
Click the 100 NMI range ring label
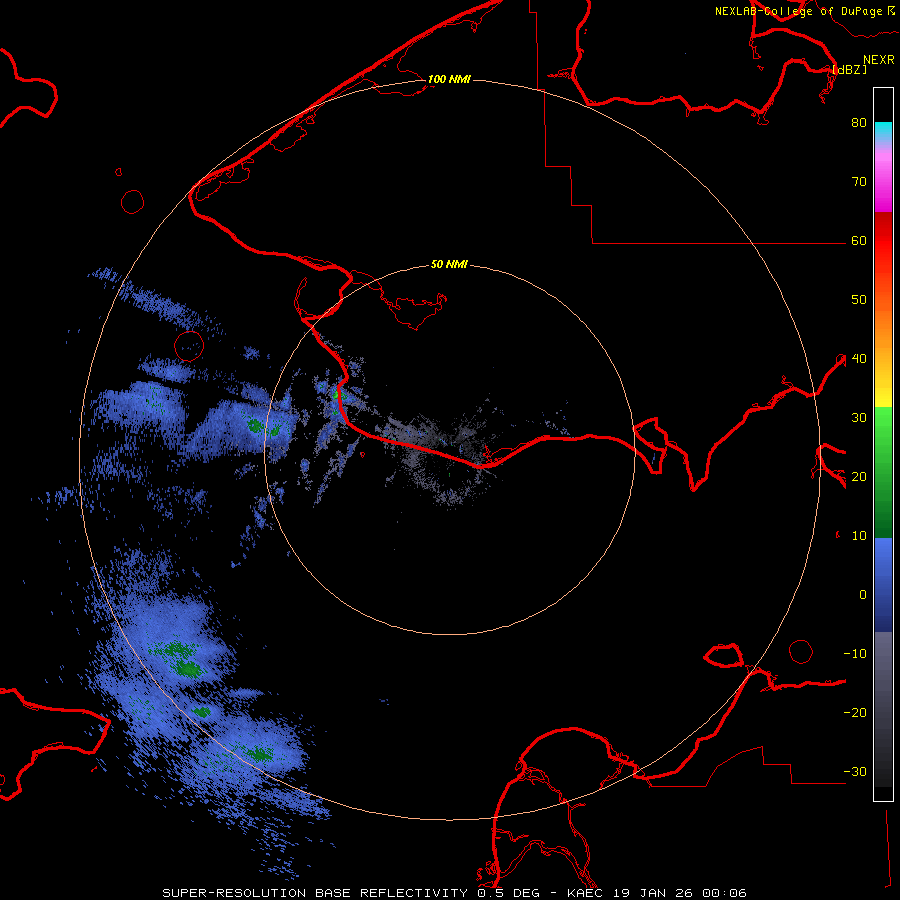pos(449,79)
